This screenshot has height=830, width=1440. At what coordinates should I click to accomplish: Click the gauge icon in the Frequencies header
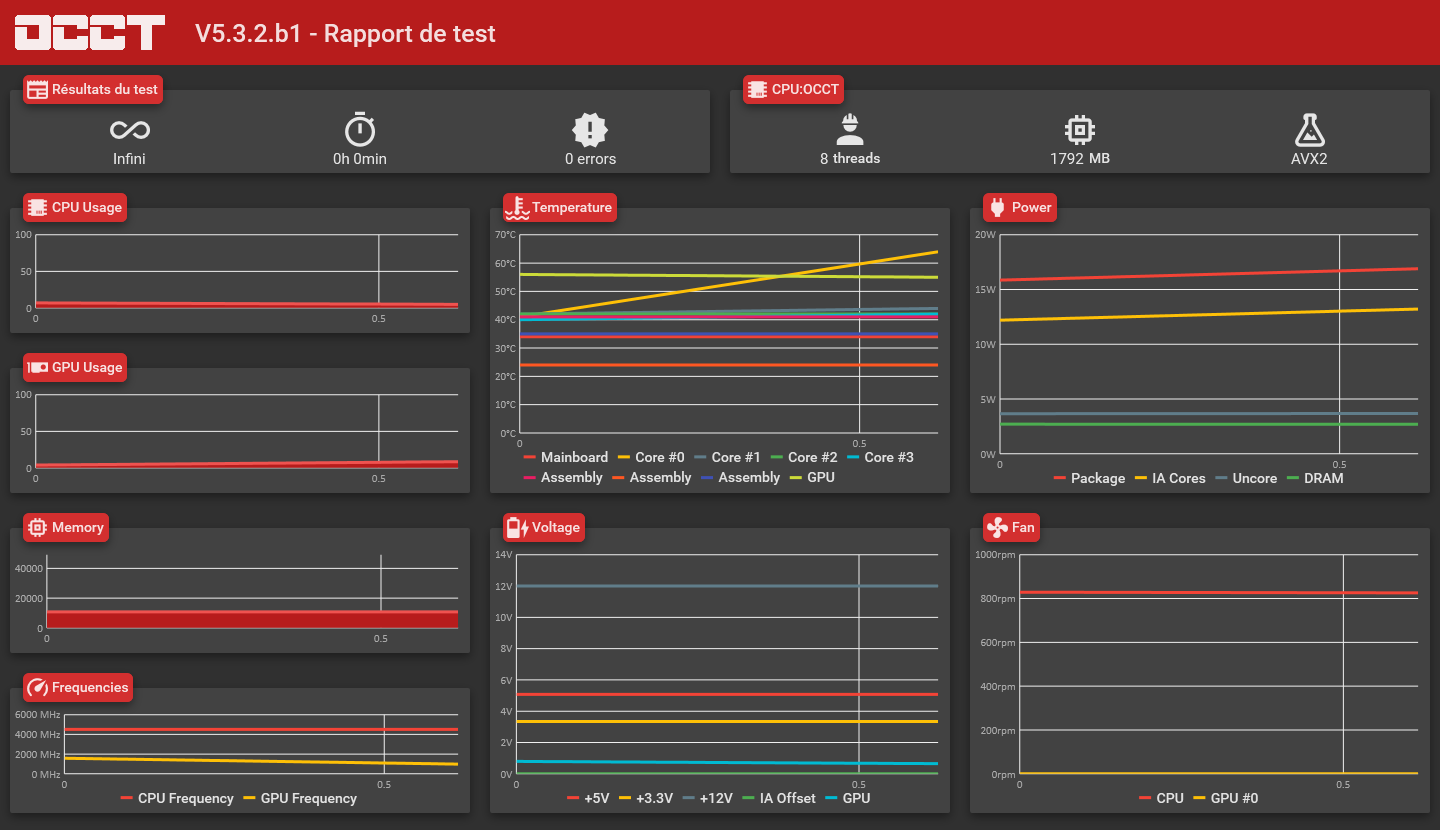[x=37, y=687]
